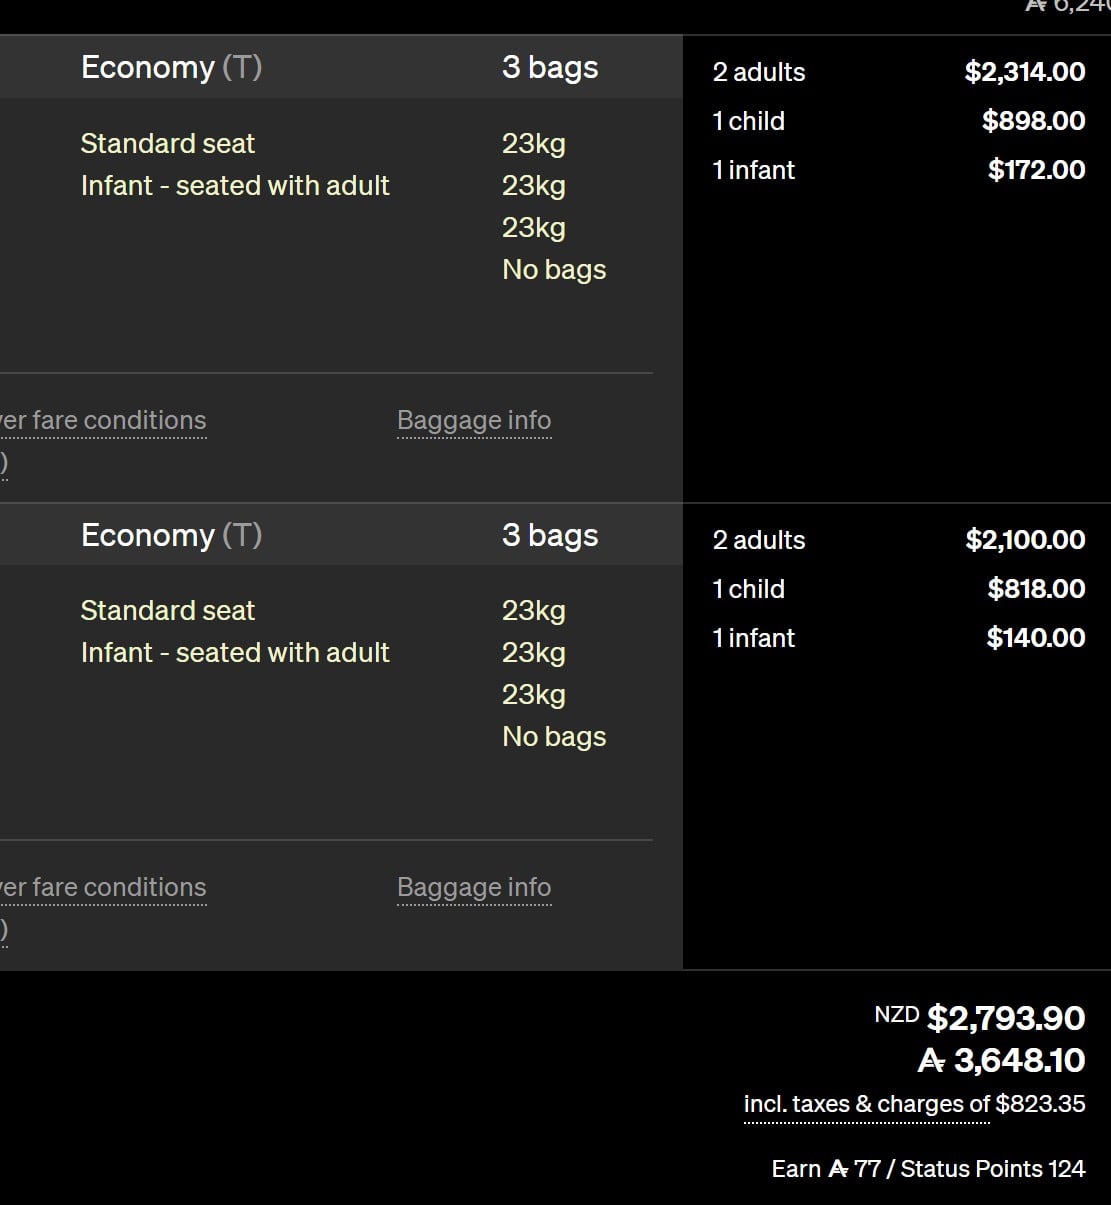Click the NZD $2,793.90 total price
Image resolution: width=1111 pixels, height=1205 pixels.
click(1005, 1018)
